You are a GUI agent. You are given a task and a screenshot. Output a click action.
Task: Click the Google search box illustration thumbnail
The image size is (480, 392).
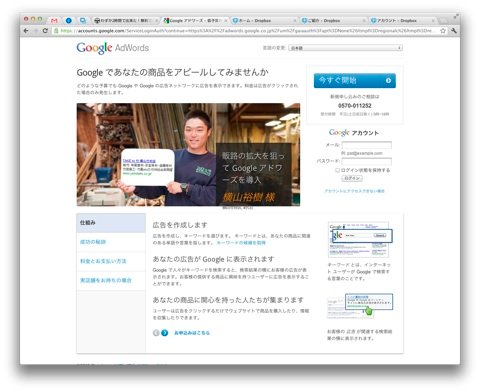360,239
